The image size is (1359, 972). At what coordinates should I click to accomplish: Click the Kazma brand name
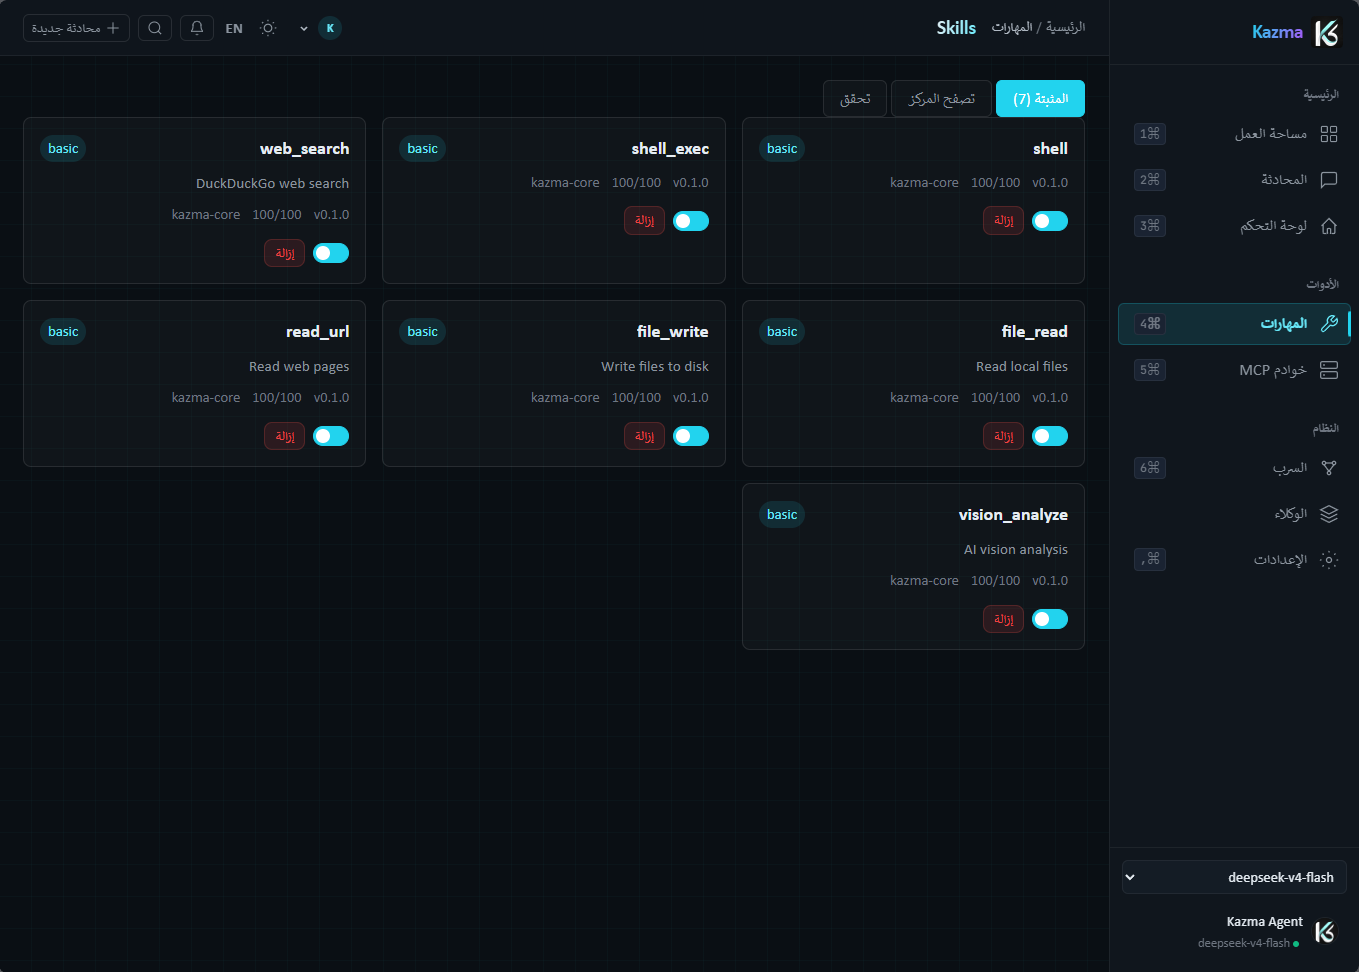click(x=1277, y=32)
